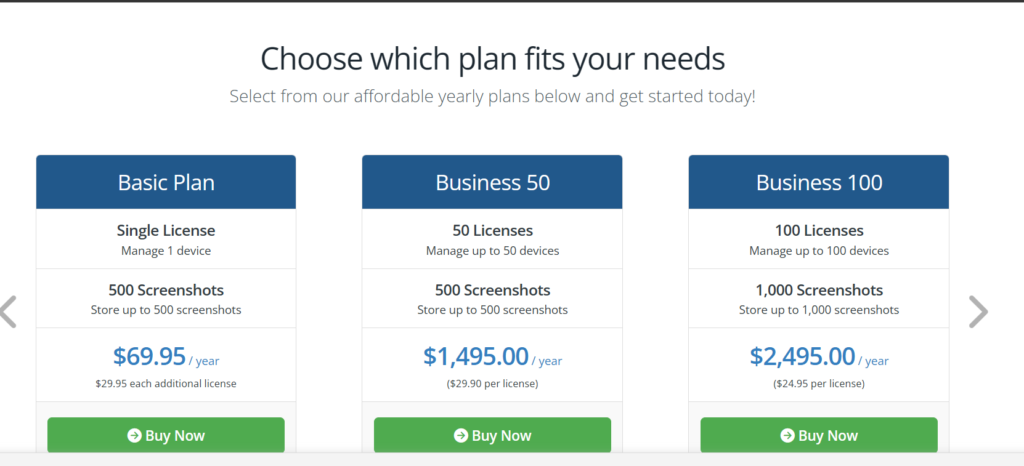Screen dimensions: 1024x466
Task: Click the affordable yearly plans subtitle text
Action: click(x=492, y=97)
